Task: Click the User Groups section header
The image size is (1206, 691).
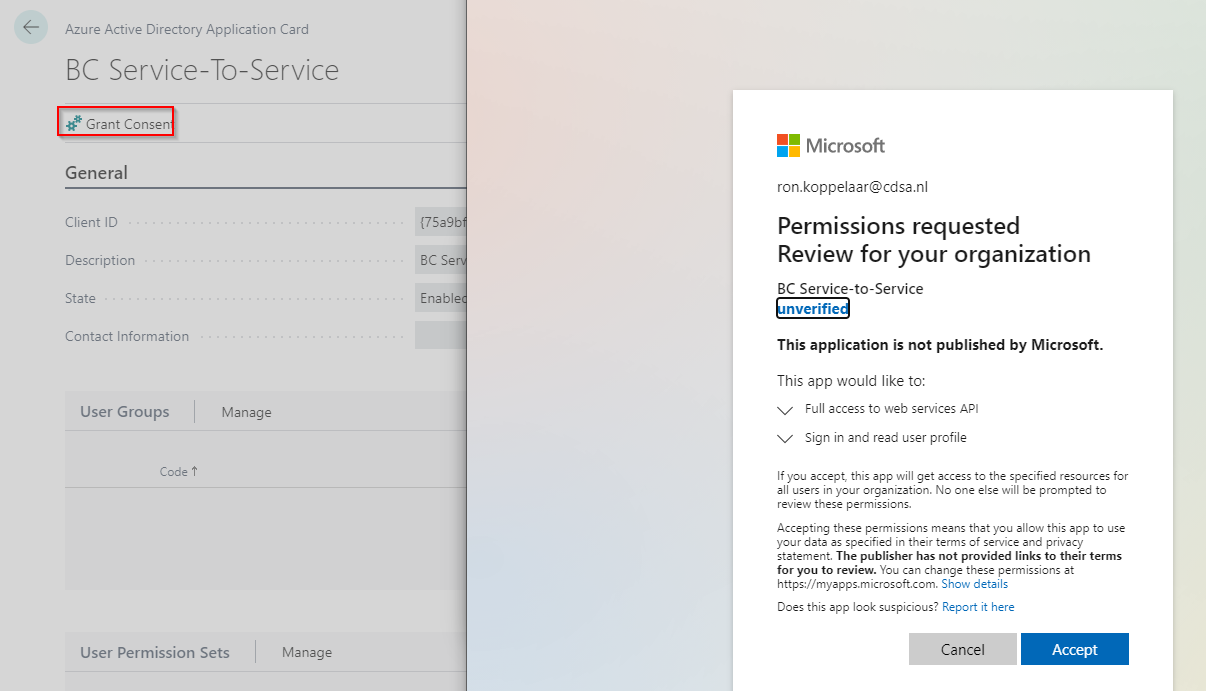Action: [124, 412]
